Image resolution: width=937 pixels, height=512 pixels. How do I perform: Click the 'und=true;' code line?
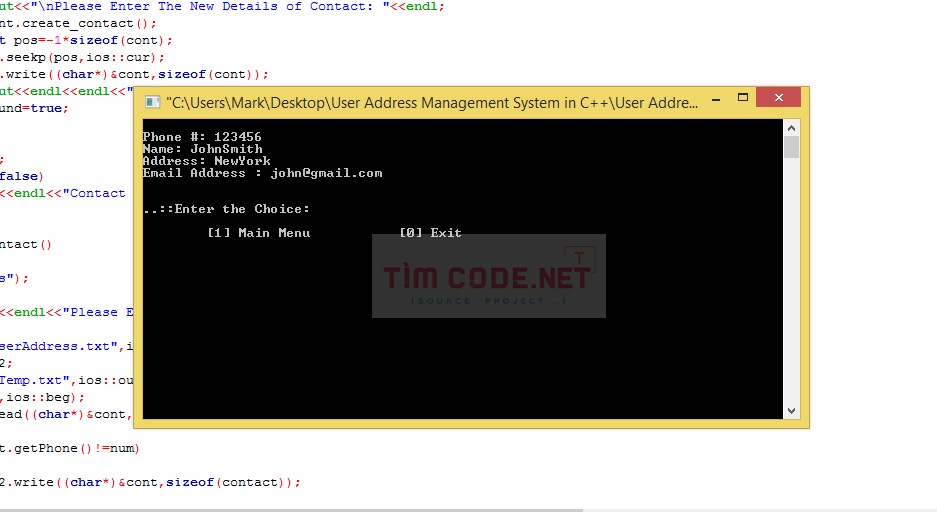point(34,108)
